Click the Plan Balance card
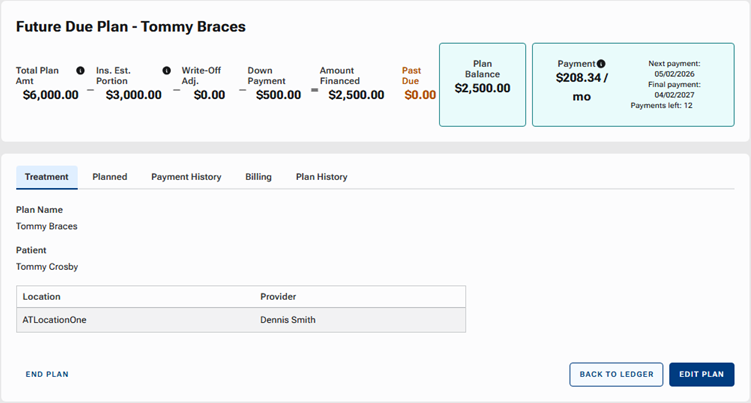 coord(482,84)
